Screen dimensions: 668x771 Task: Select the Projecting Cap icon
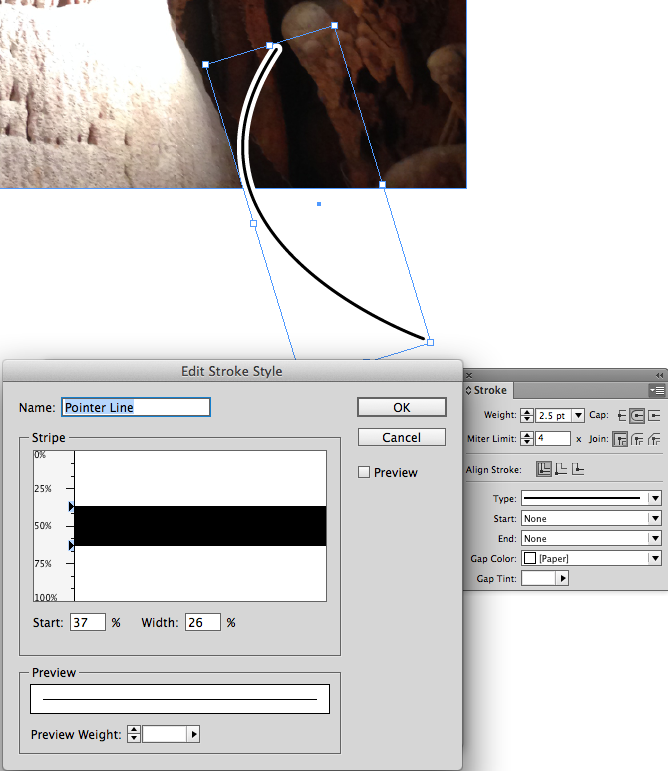(x=654, y=416)
